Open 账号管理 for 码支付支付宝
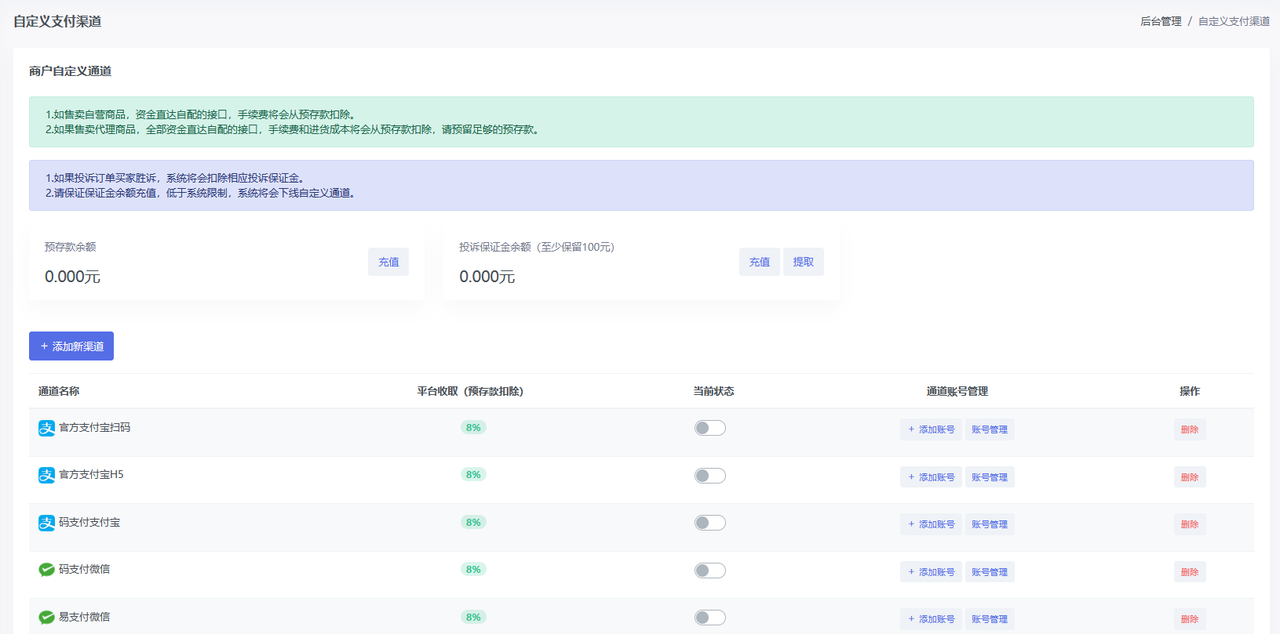Screen dimensions: 1280x634 point(990,524)
